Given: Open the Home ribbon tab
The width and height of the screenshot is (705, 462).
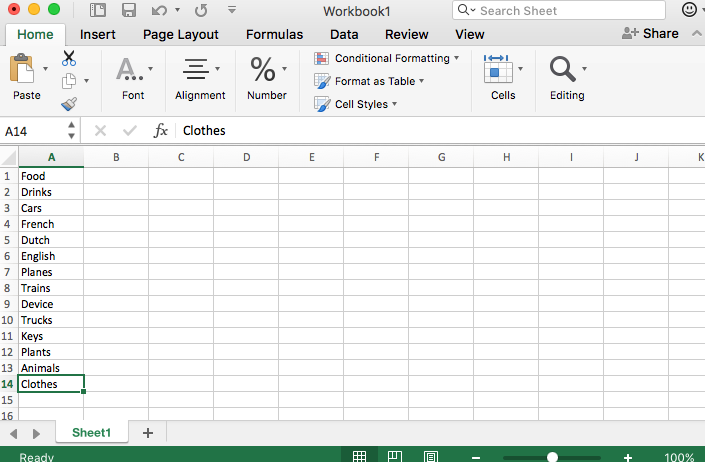Looking at the screenshot, I should point(35,35).
